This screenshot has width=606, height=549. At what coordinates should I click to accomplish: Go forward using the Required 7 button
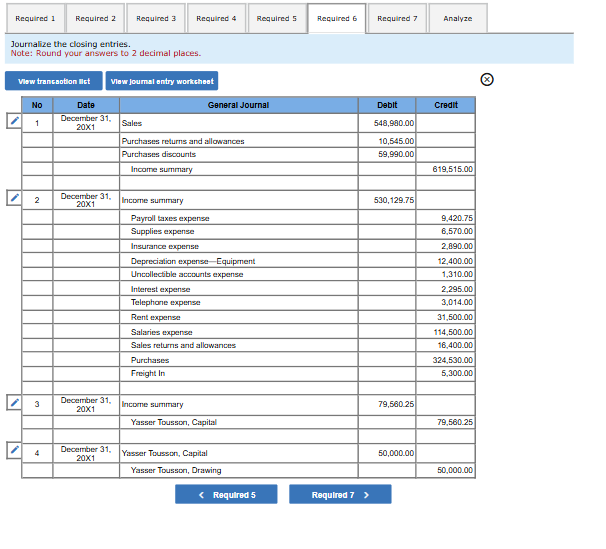click(340, 495)
